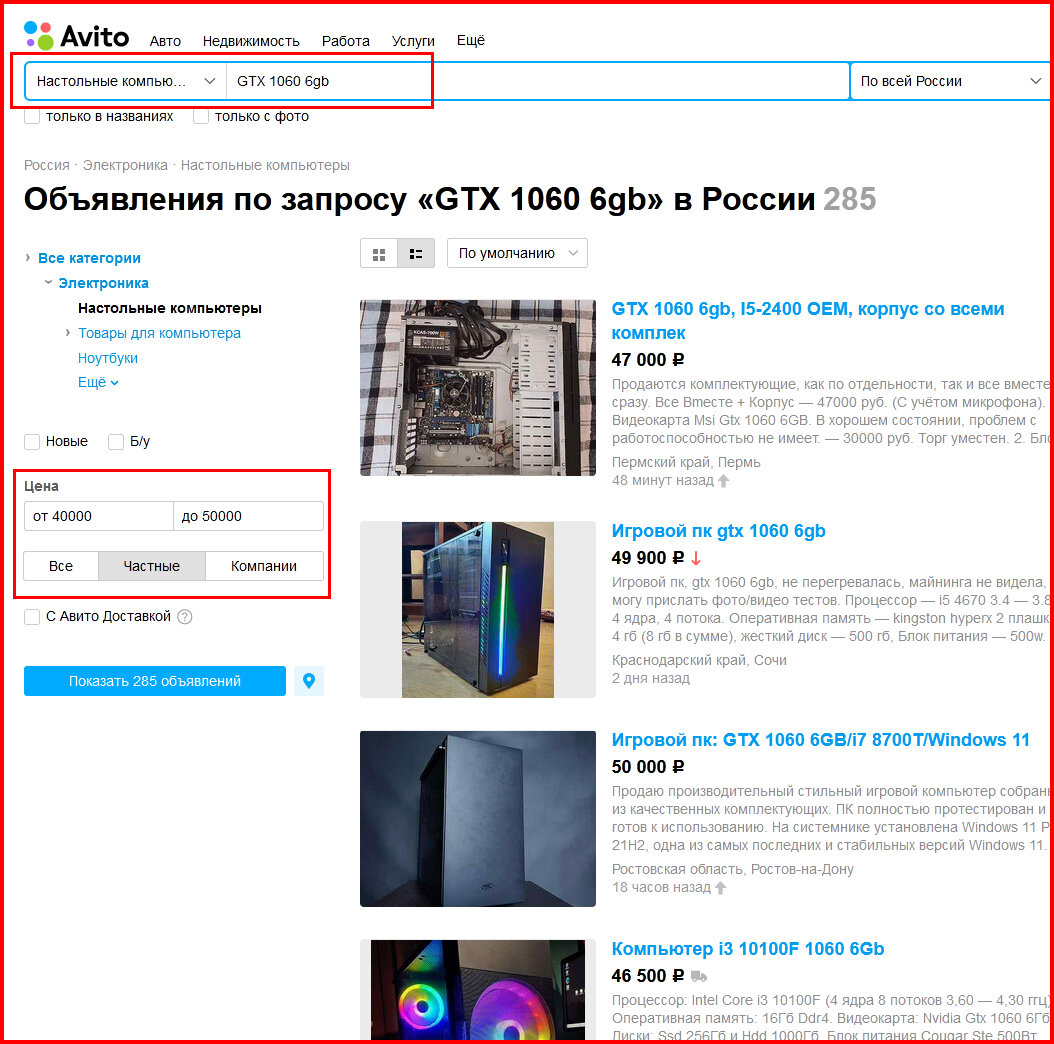Click the up-arrow icon by 18 часов назад
The width and height of the screenshot is (1054, 1044).
721,887
